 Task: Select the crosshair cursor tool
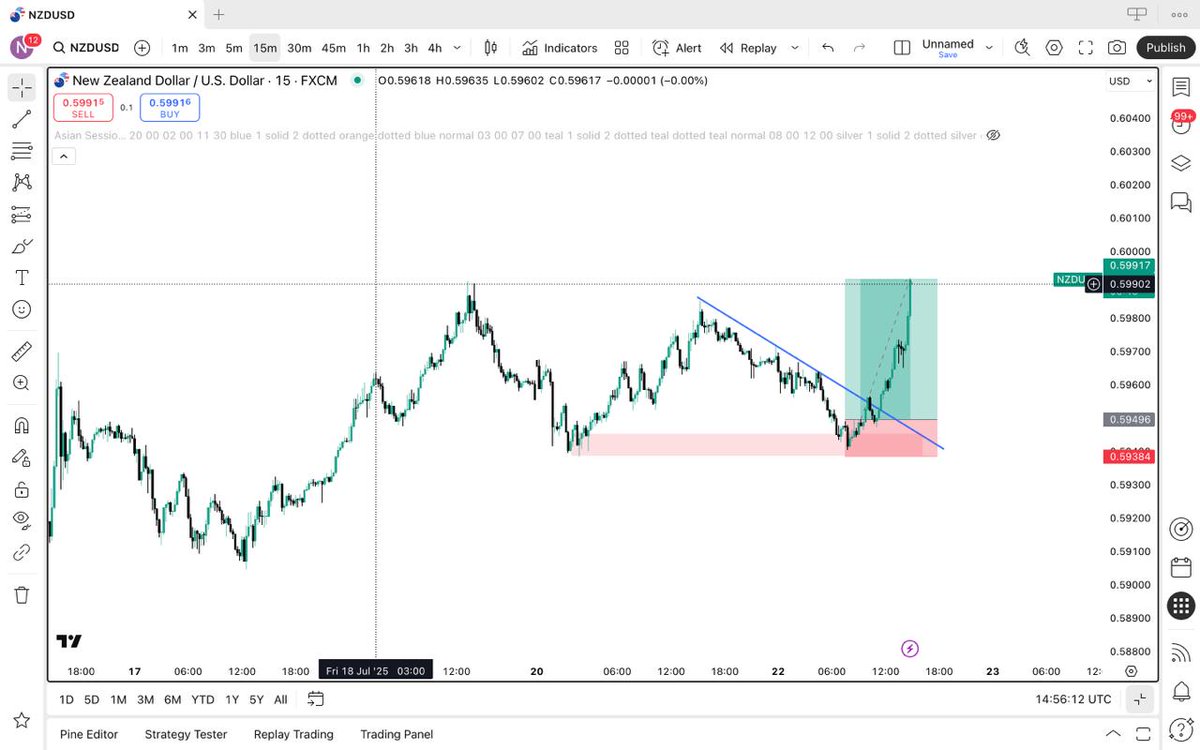(21, 88)
